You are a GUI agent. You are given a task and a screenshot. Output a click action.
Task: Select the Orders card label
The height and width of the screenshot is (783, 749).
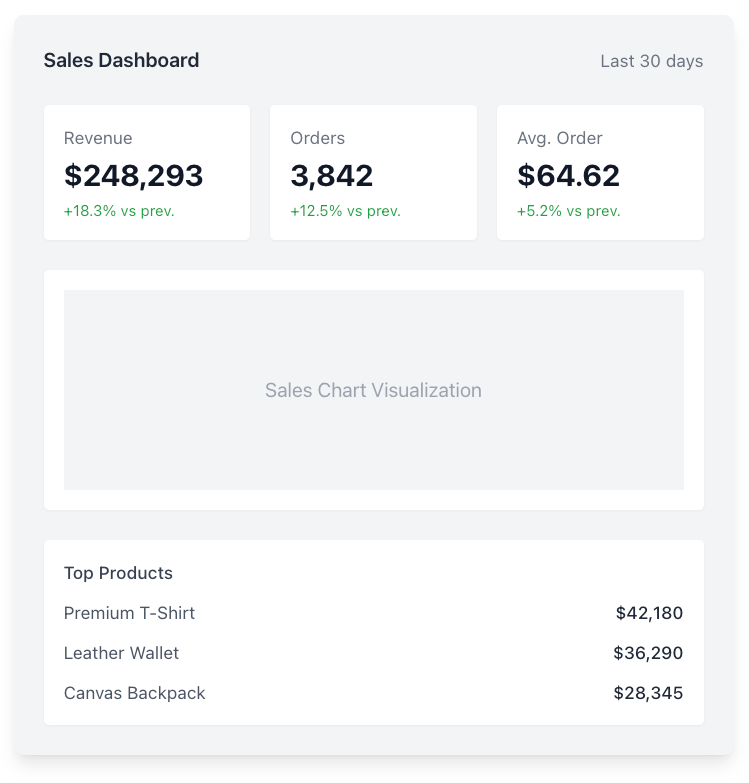317,138
